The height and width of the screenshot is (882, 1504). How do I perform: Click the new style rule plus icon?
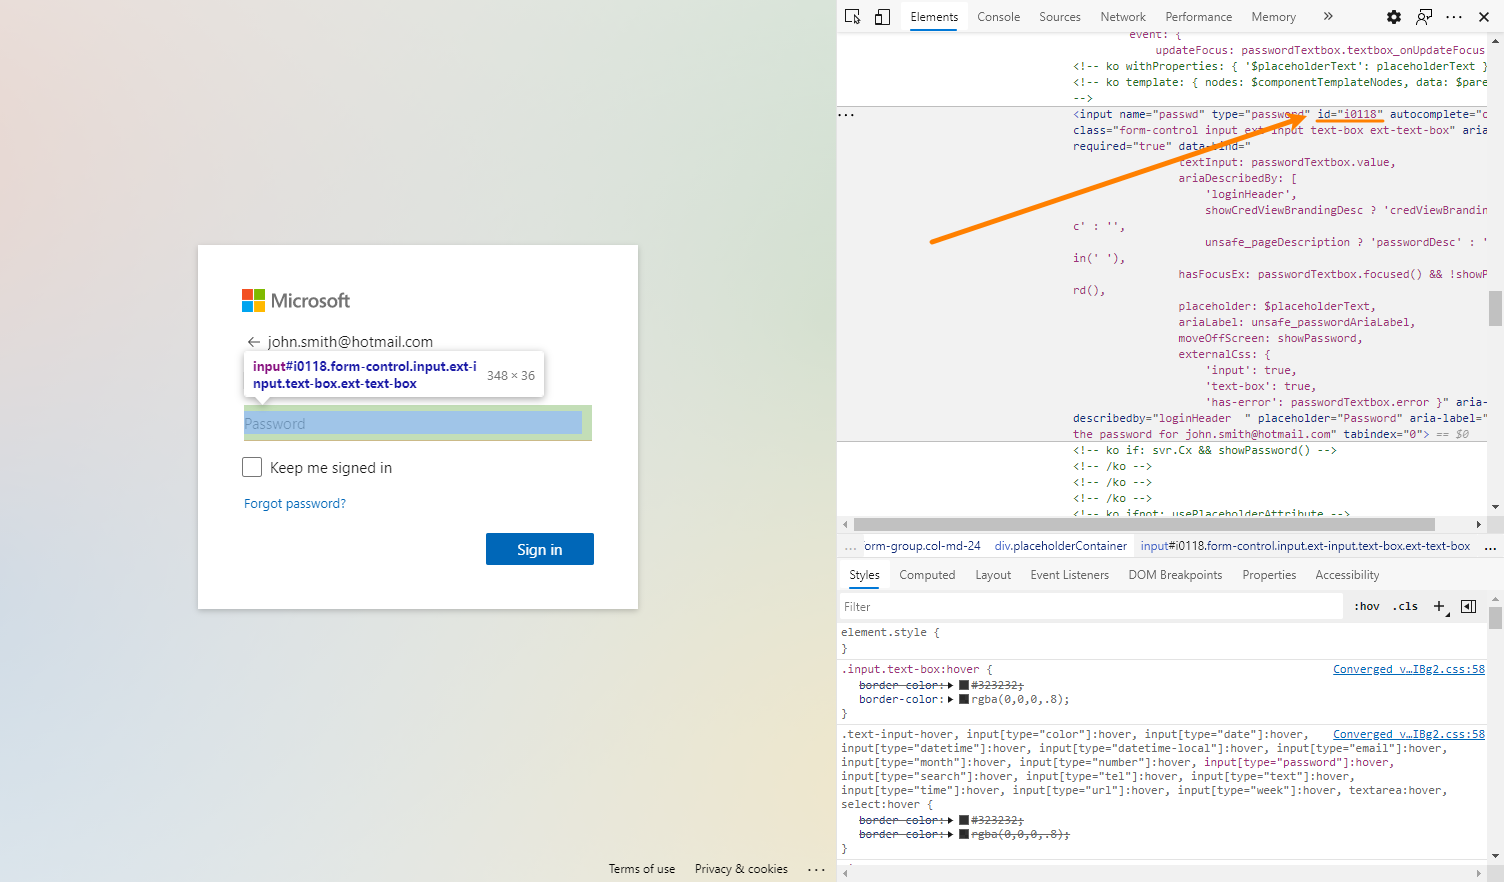(x=1439, y=606)
